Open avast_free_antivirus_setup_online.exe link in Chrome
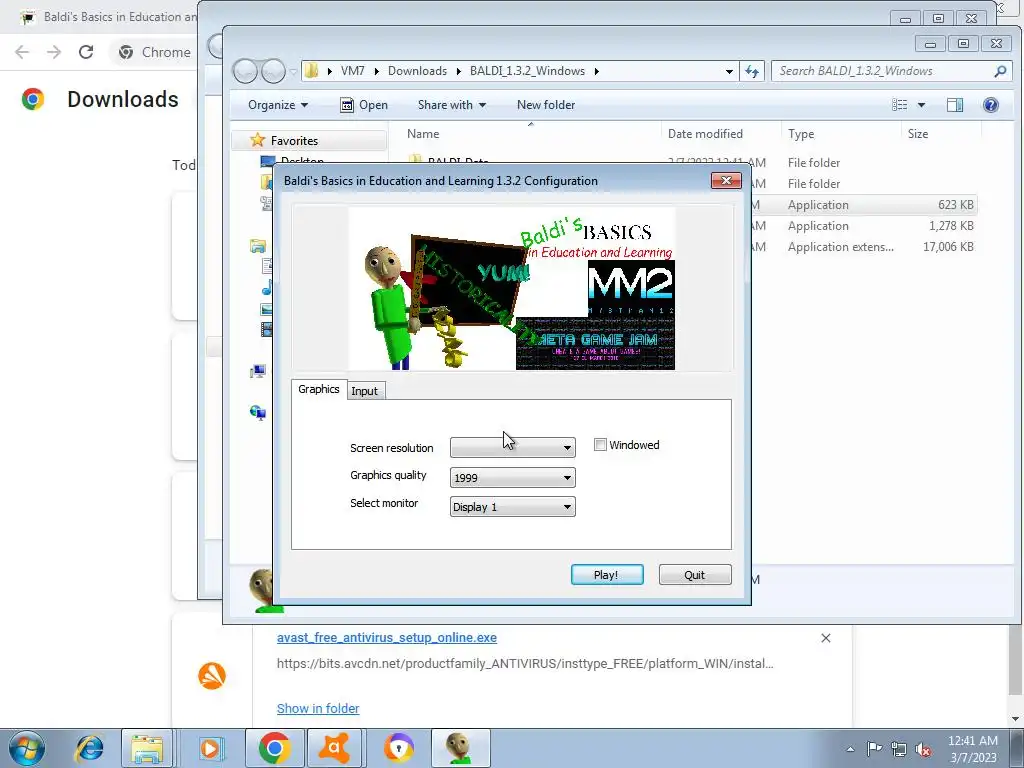The image size is (1024, 768). [x=387, y=637]
